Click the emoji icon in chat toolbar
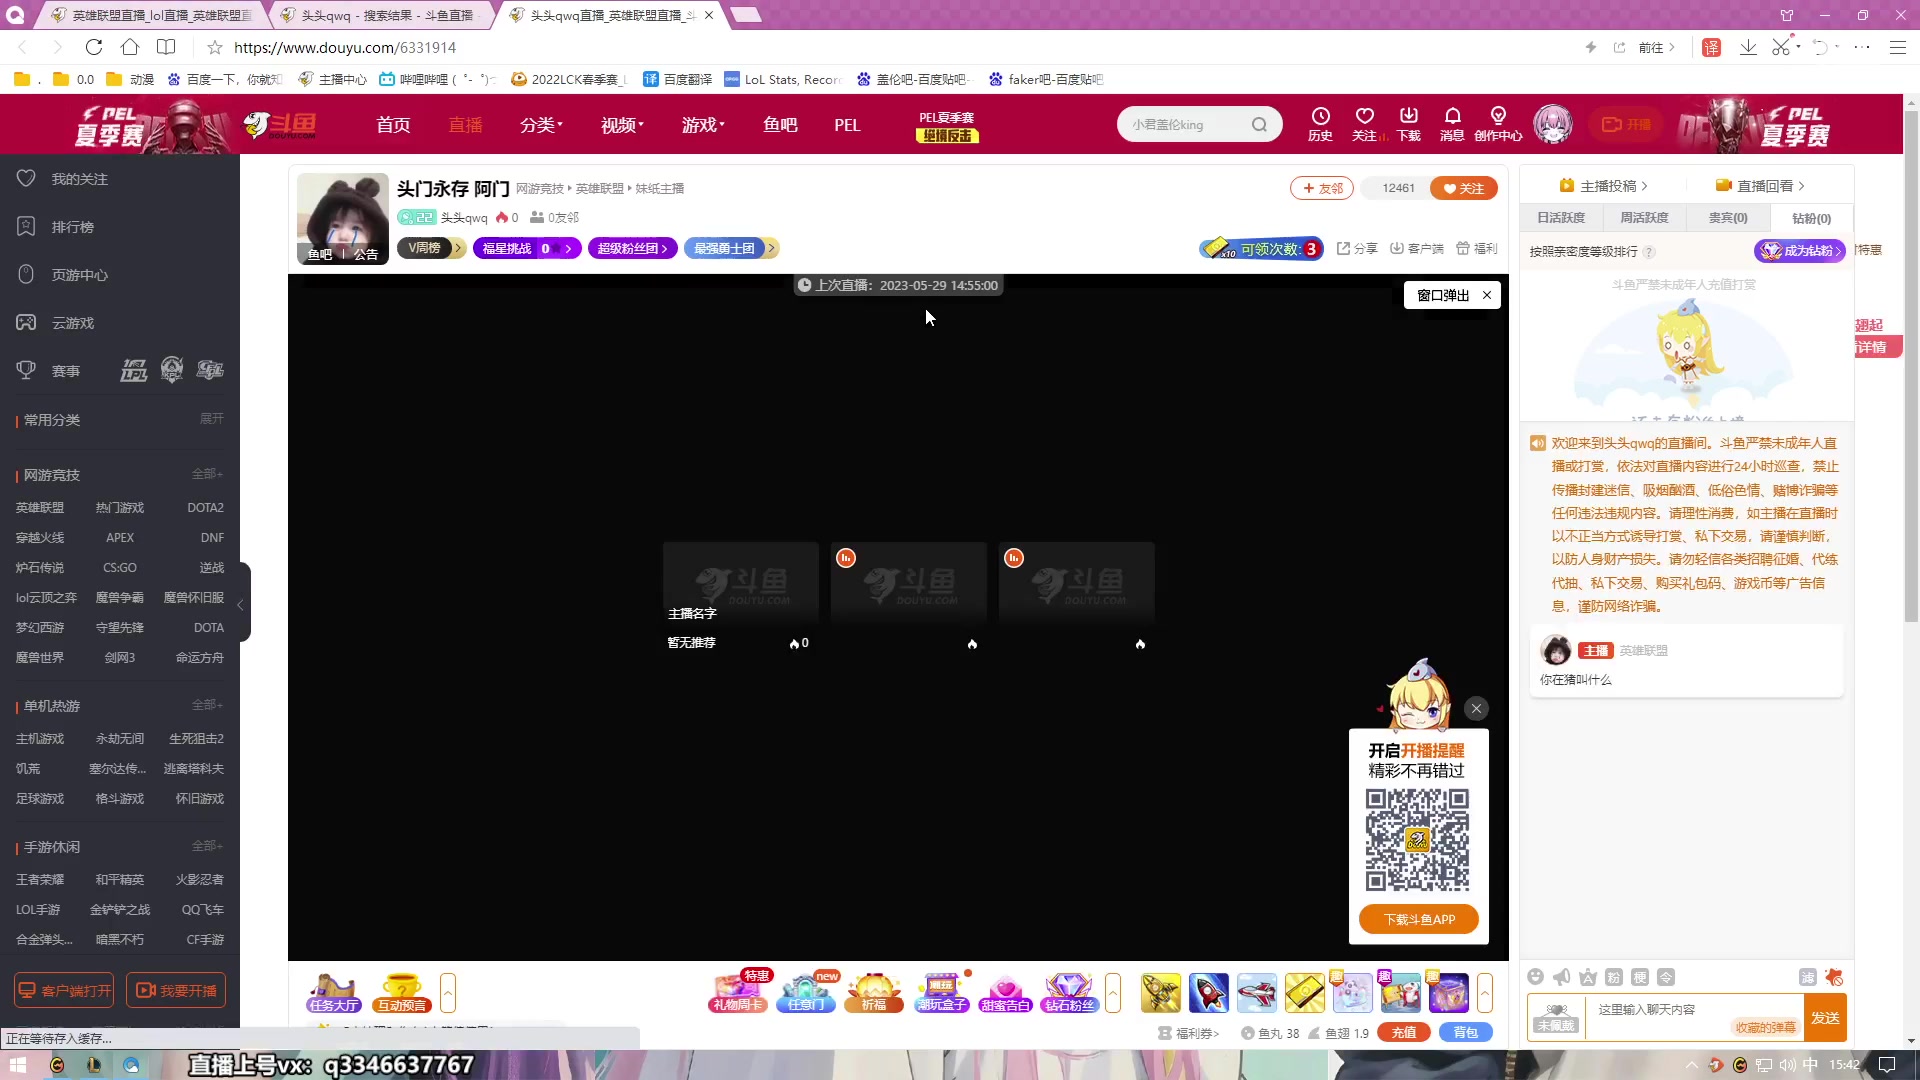Viewport: 1920px width, 1080px height. click(x=1536, y=977)
